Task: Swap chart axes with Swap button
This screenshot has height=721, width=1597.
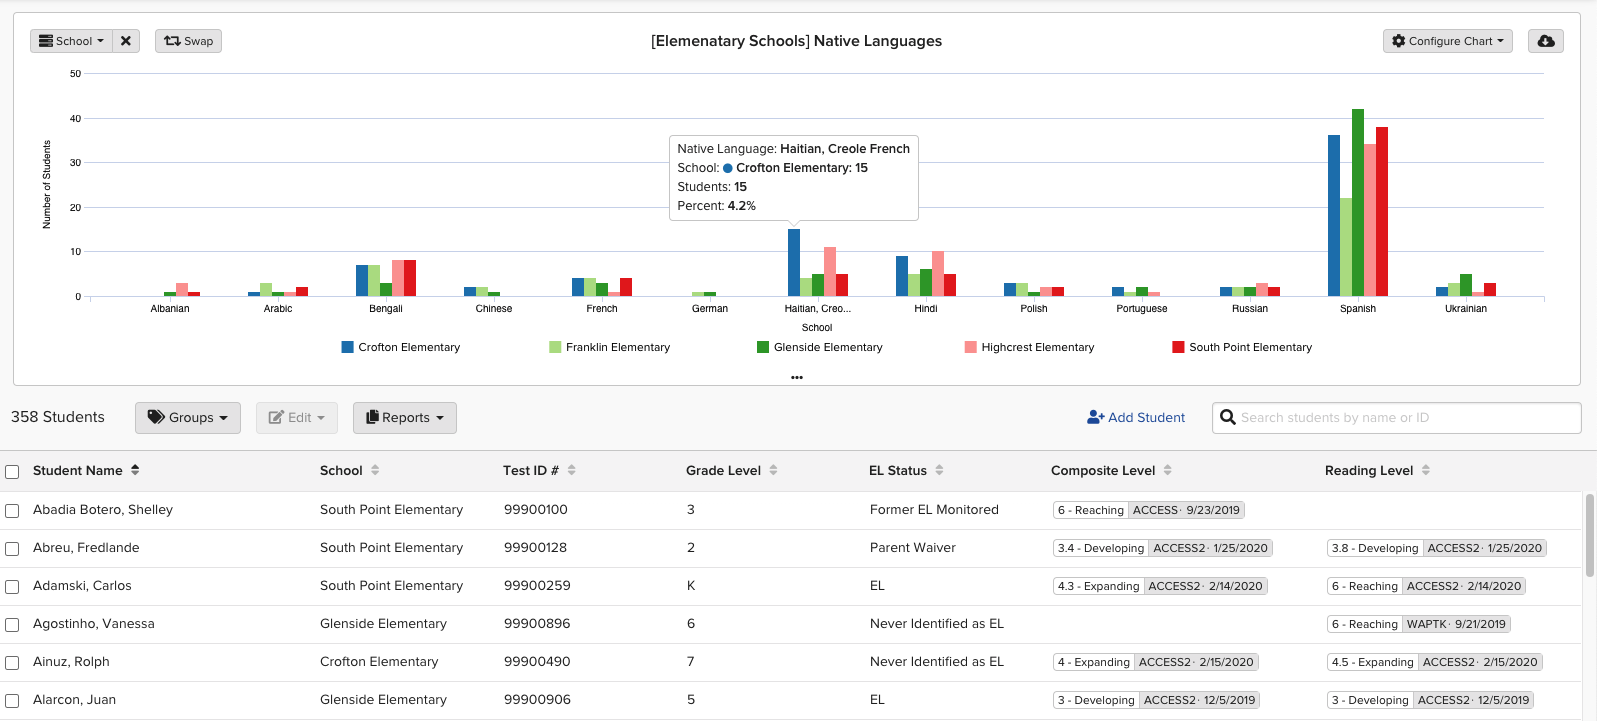Action: [x=188, y=41]
